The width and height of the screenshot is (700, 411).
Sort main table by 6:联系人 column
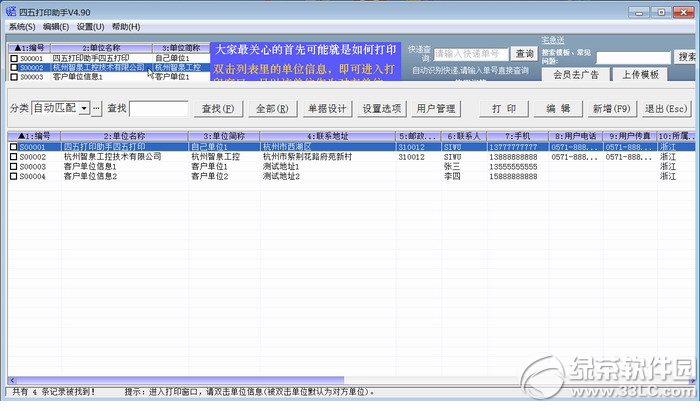(x=464, y=136)
